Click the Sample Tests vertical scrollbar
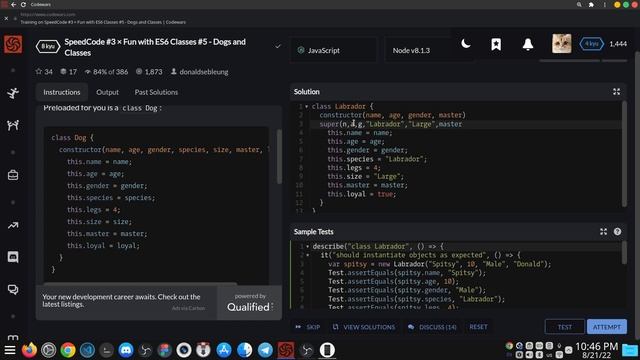The height and width of the screenshot is (360, 640). coord(624,253)
